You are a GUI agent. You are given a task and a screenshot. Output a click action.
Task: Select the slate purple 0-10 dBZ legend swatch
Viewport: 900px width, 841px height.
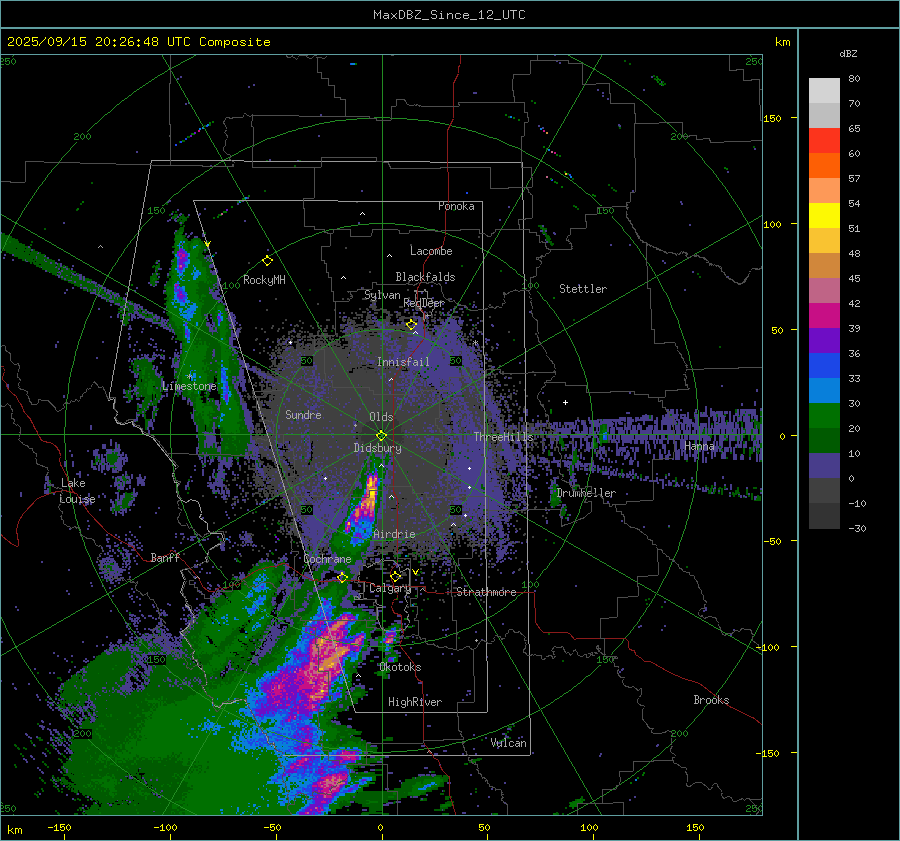(824, 466)
